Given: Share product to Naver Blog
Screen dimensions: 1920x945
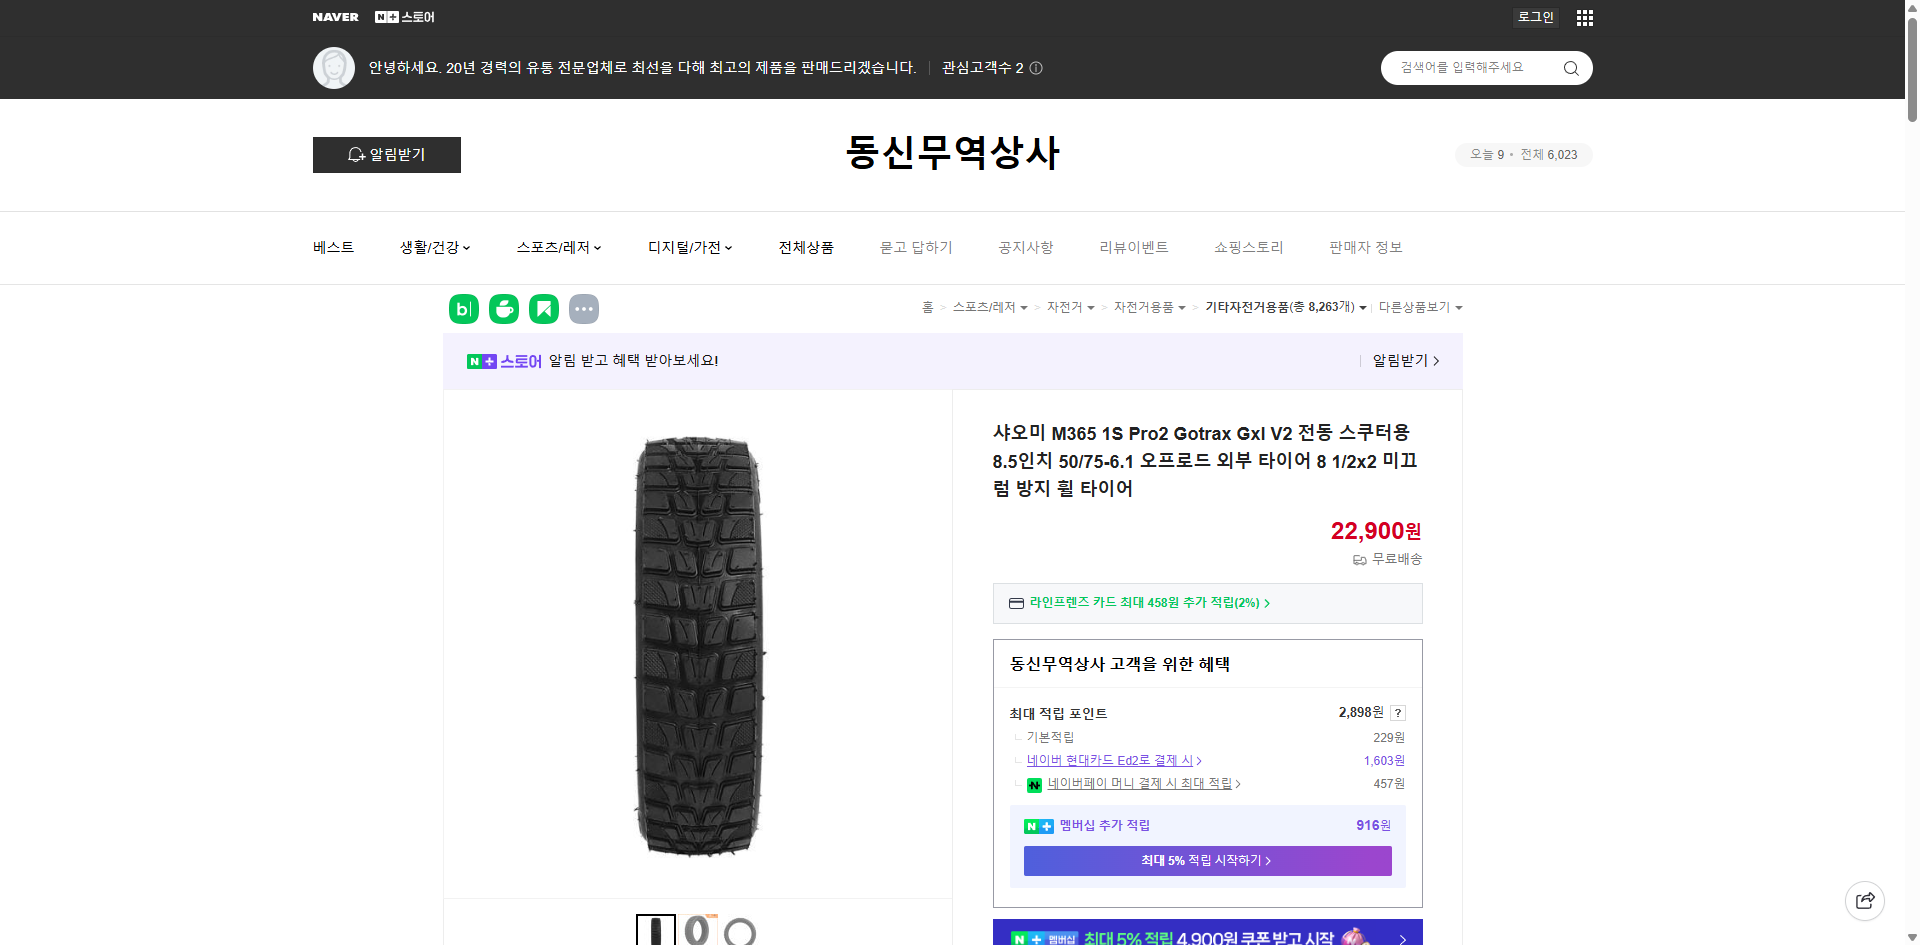Looking at the screenshot, I should 463,309.
